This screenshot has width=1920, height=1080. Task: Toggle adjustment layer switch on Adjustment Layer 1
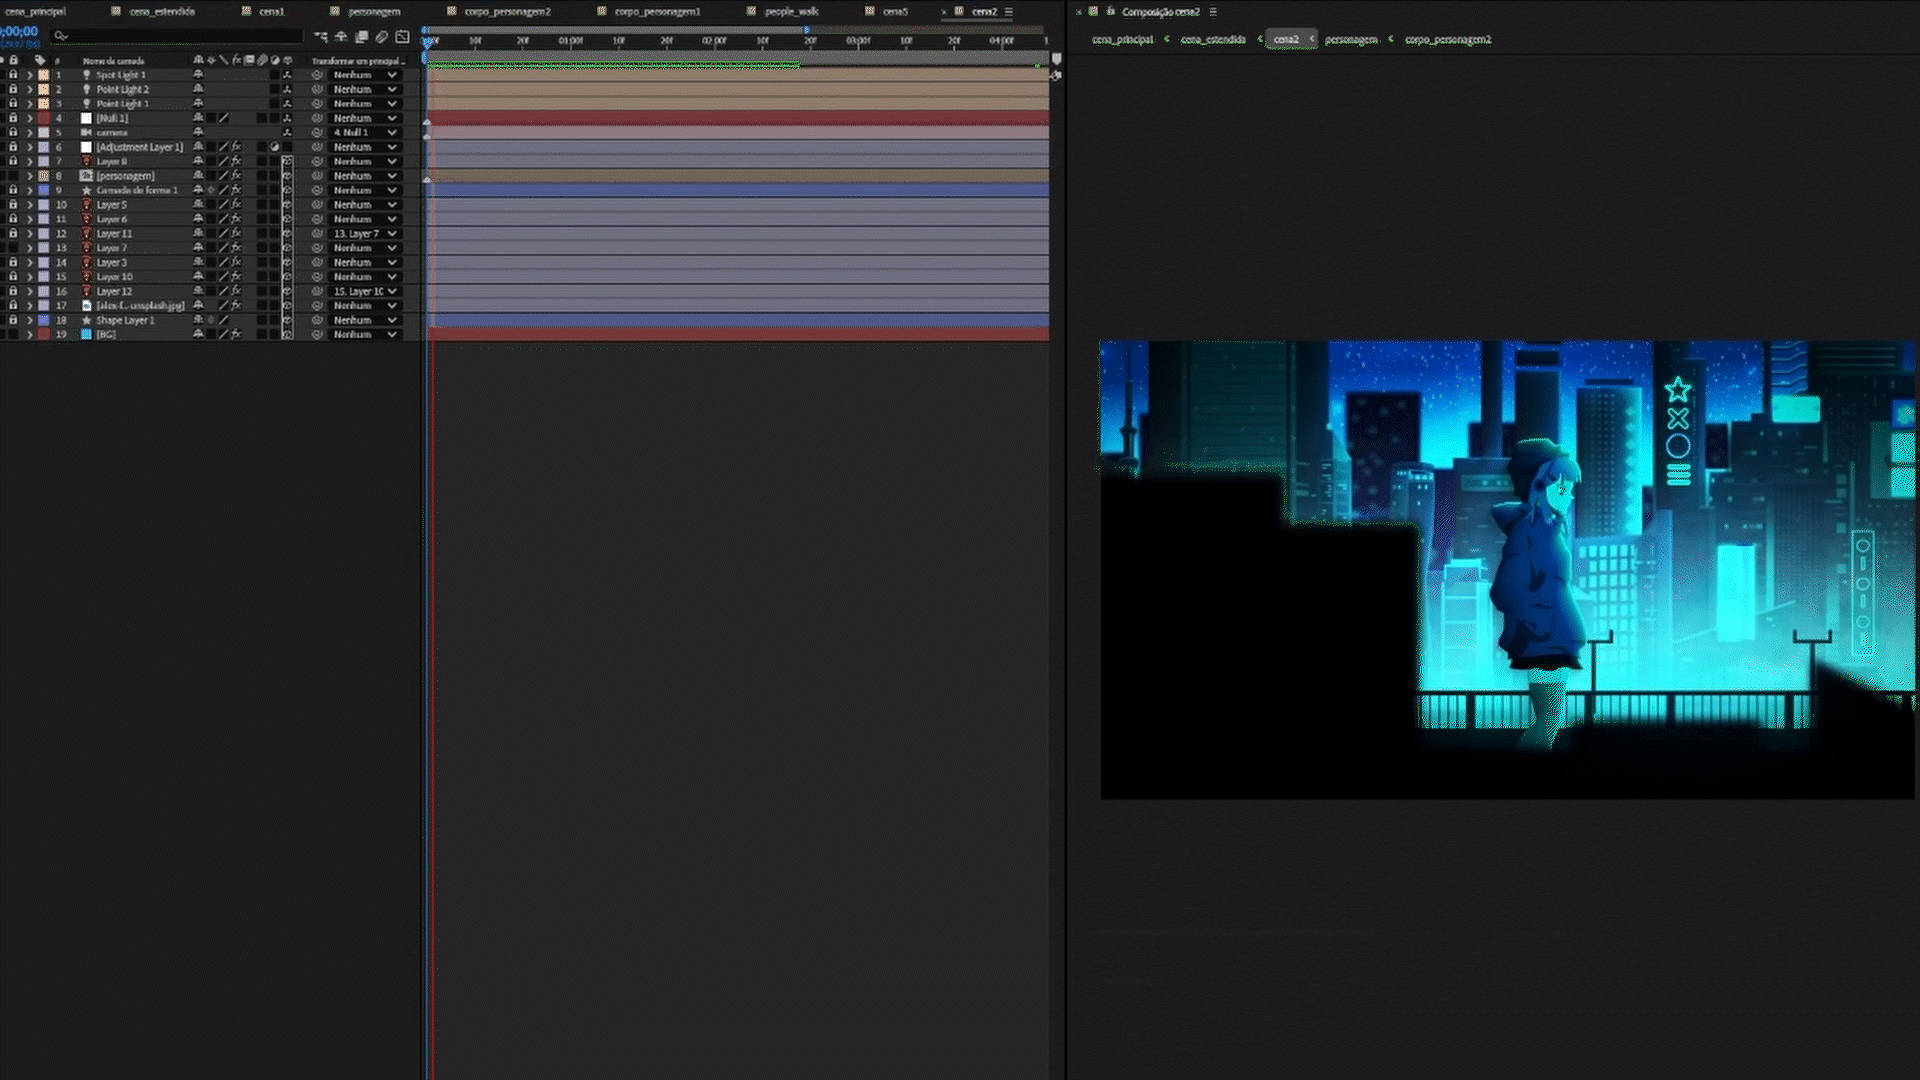click(274, 147)
